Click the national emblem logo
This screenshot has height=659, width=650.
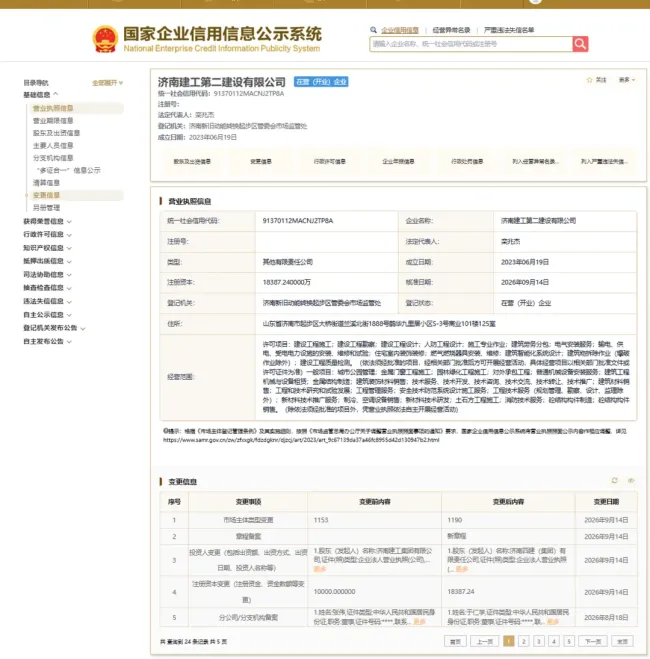105,39
